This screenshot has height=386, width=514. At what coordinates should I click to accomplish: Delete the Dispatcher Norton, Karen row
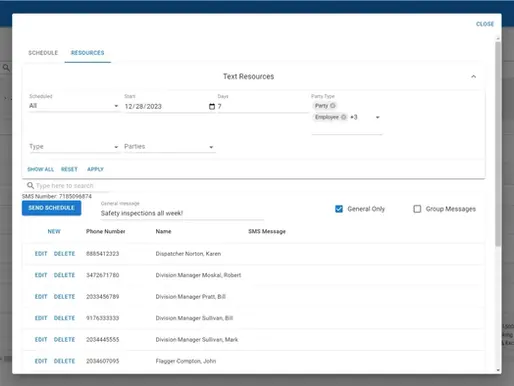tap(64, 254)
